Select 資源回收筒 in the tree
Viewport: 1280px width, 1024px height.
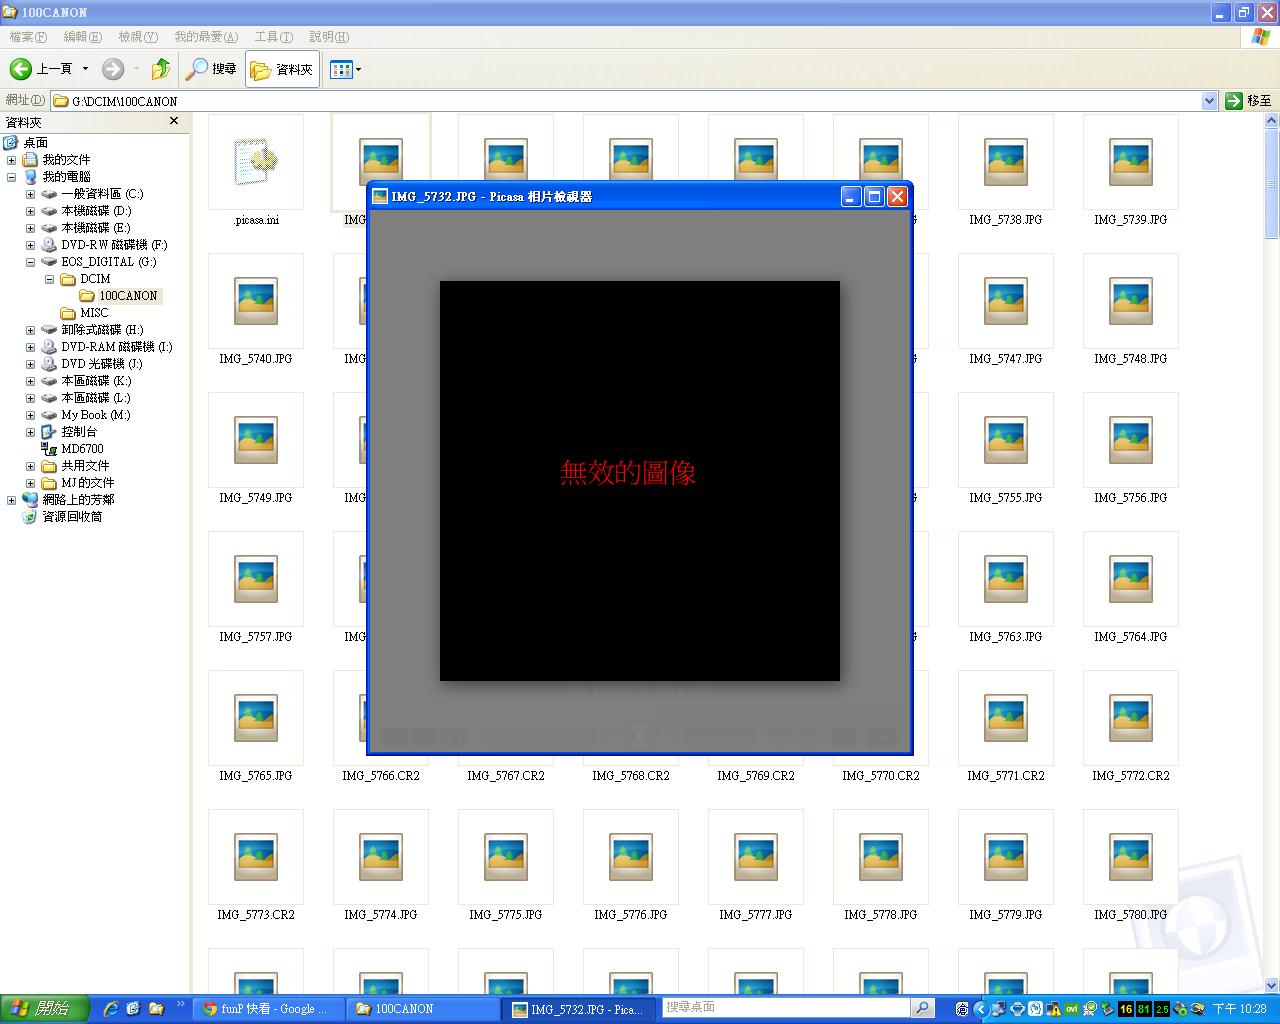pyautogui.click(x=72, y=517)
